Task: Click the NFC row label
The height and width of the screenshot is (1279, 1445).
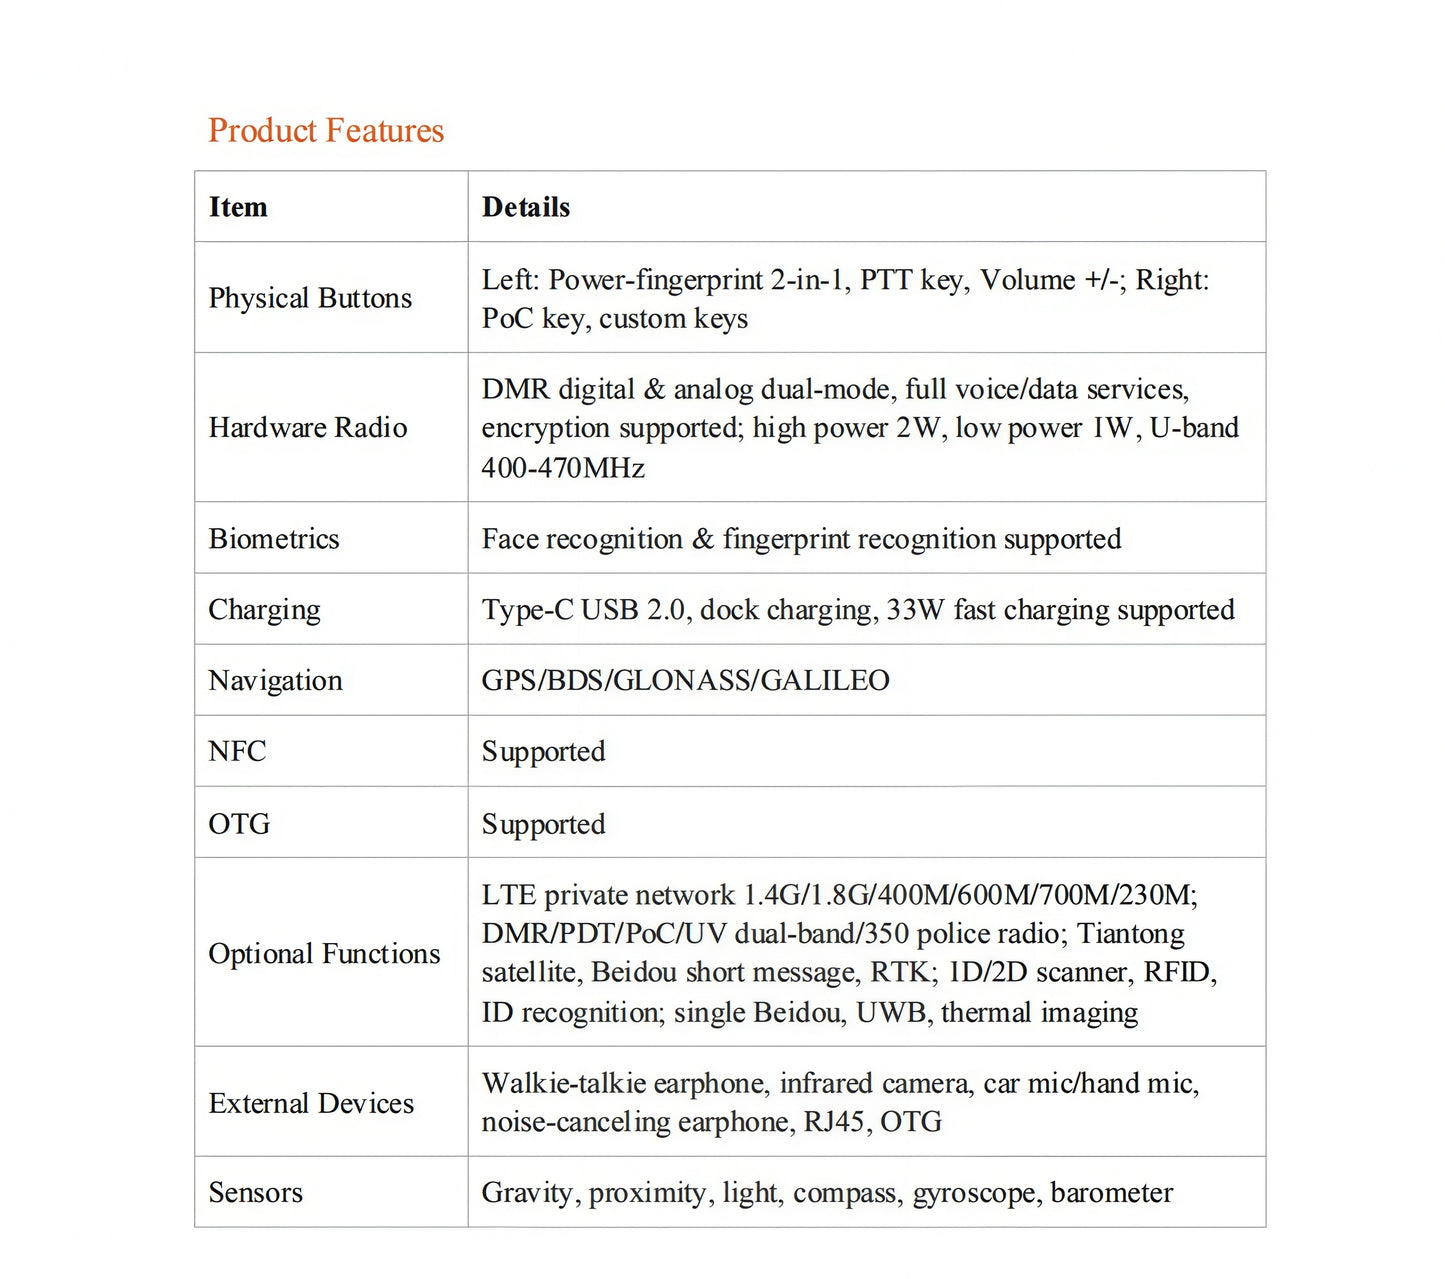Action: tap(237, 751)
